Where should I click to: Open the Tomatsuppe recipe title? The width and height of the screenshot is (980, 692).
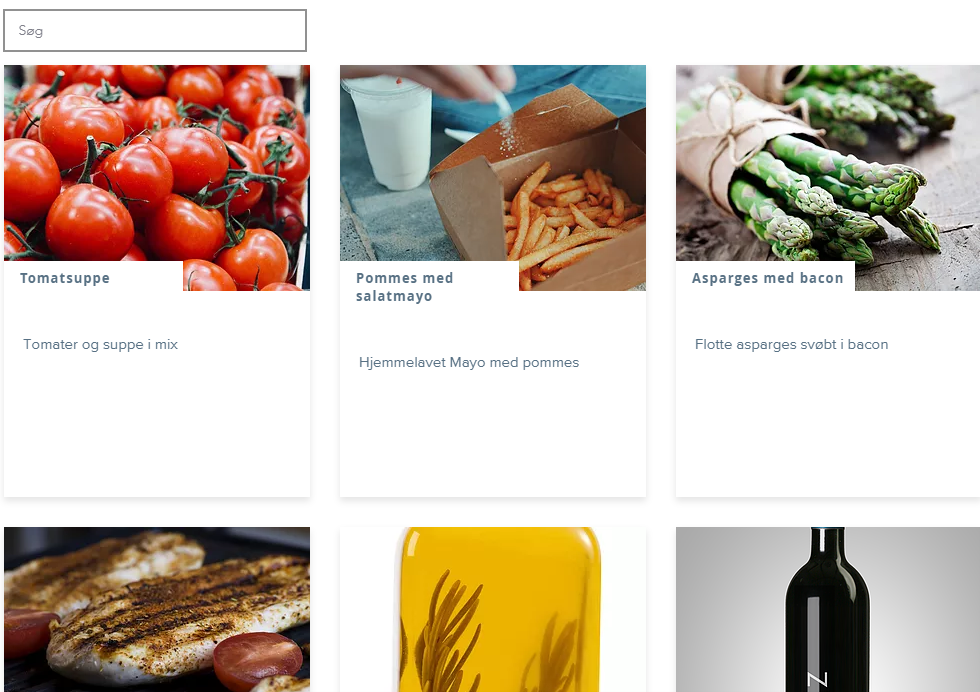click(x=65, y=278)
